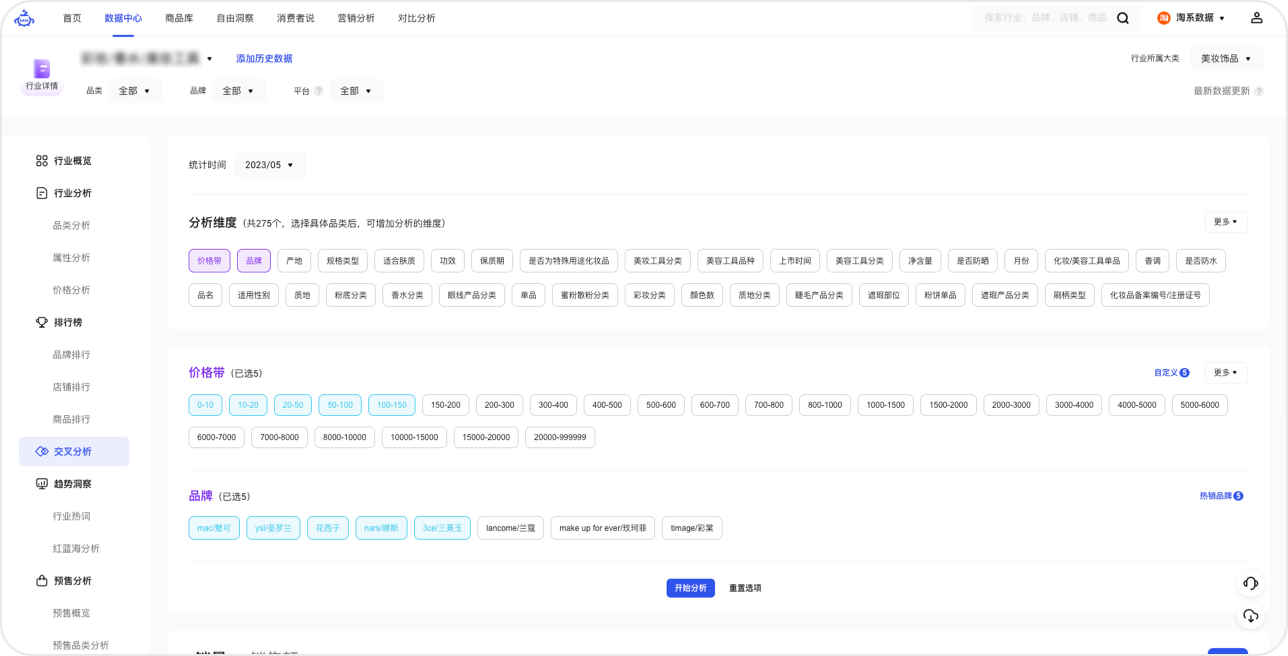
Task: Open the 品类 全部 dropdown
Action: click(x=135, y=91)
